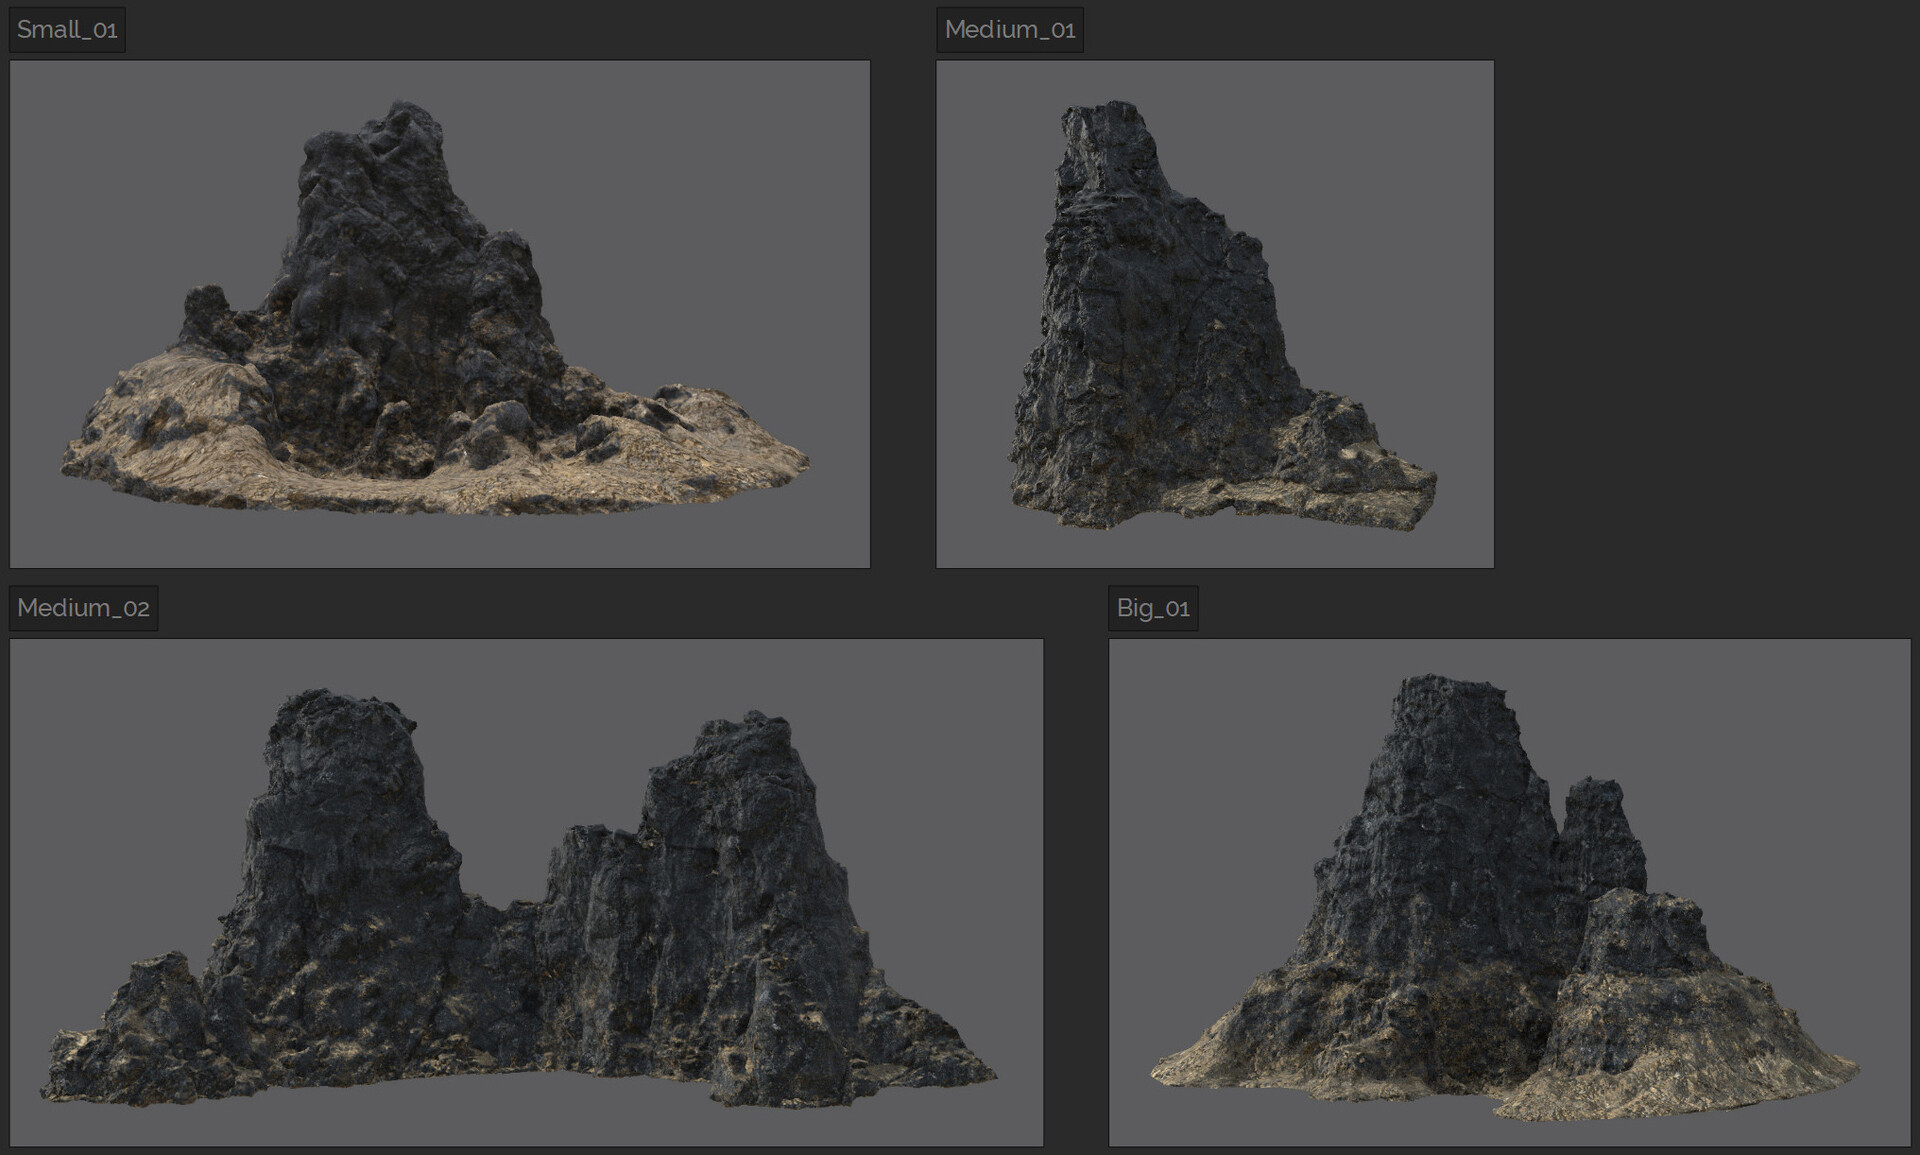The height and width of the screenshot is (1155, 1920).
Task: Click the Medium_01 label
Action: coord(1009,29)
